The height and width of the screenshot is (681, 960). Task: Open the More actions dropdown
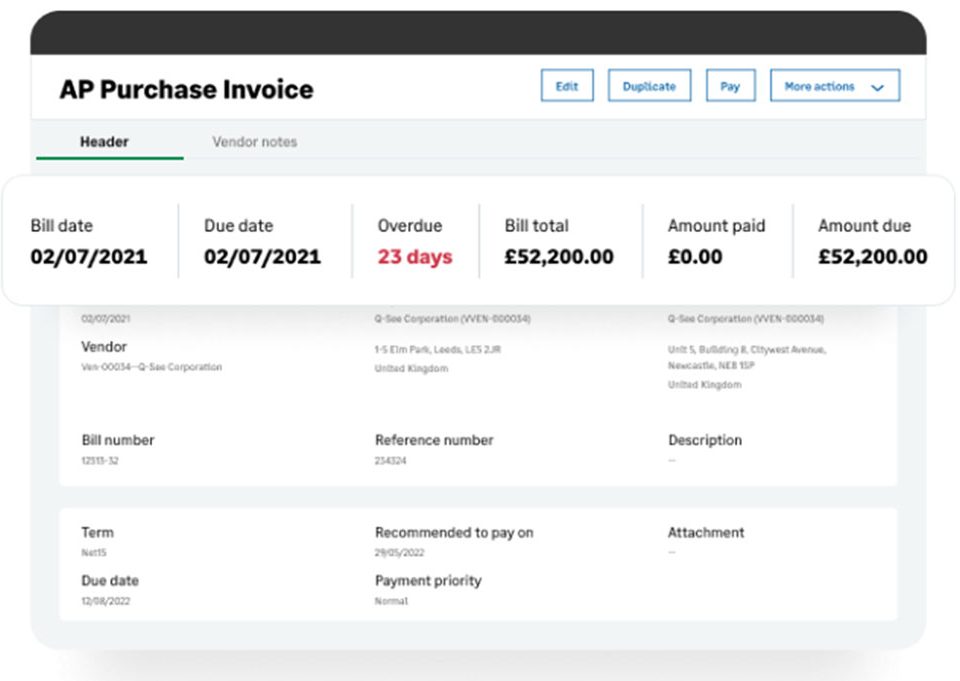coord(834,86)
